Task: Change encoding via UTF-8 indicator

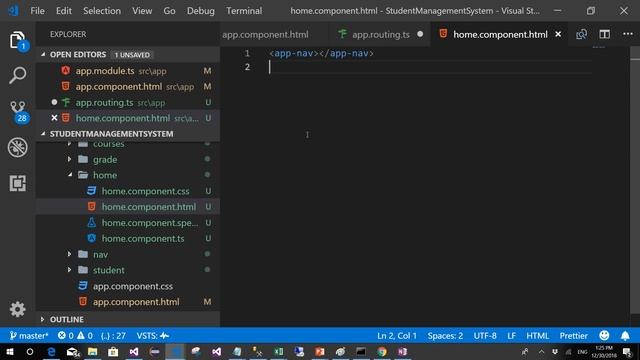Action: pyautogui.click(x=485, y=336)
